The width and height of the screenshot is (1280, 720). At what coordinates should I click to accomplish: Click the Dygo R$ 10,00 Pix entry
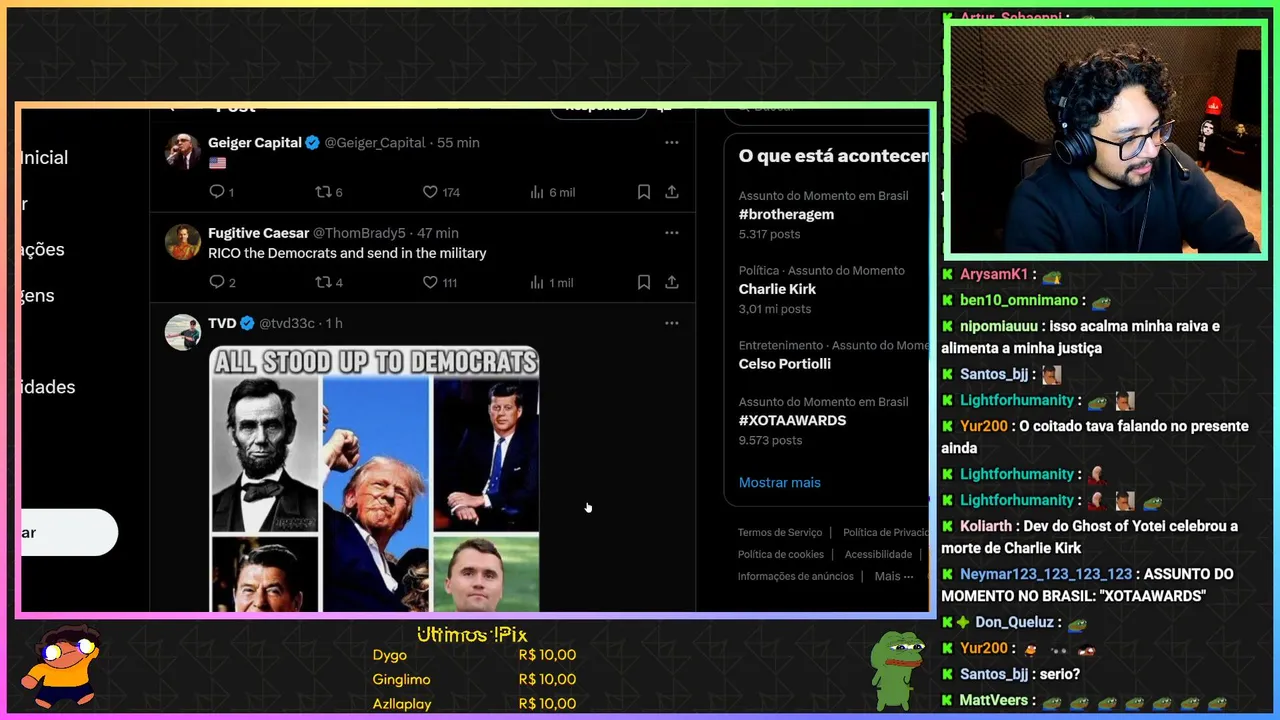(x=474, y=655)
